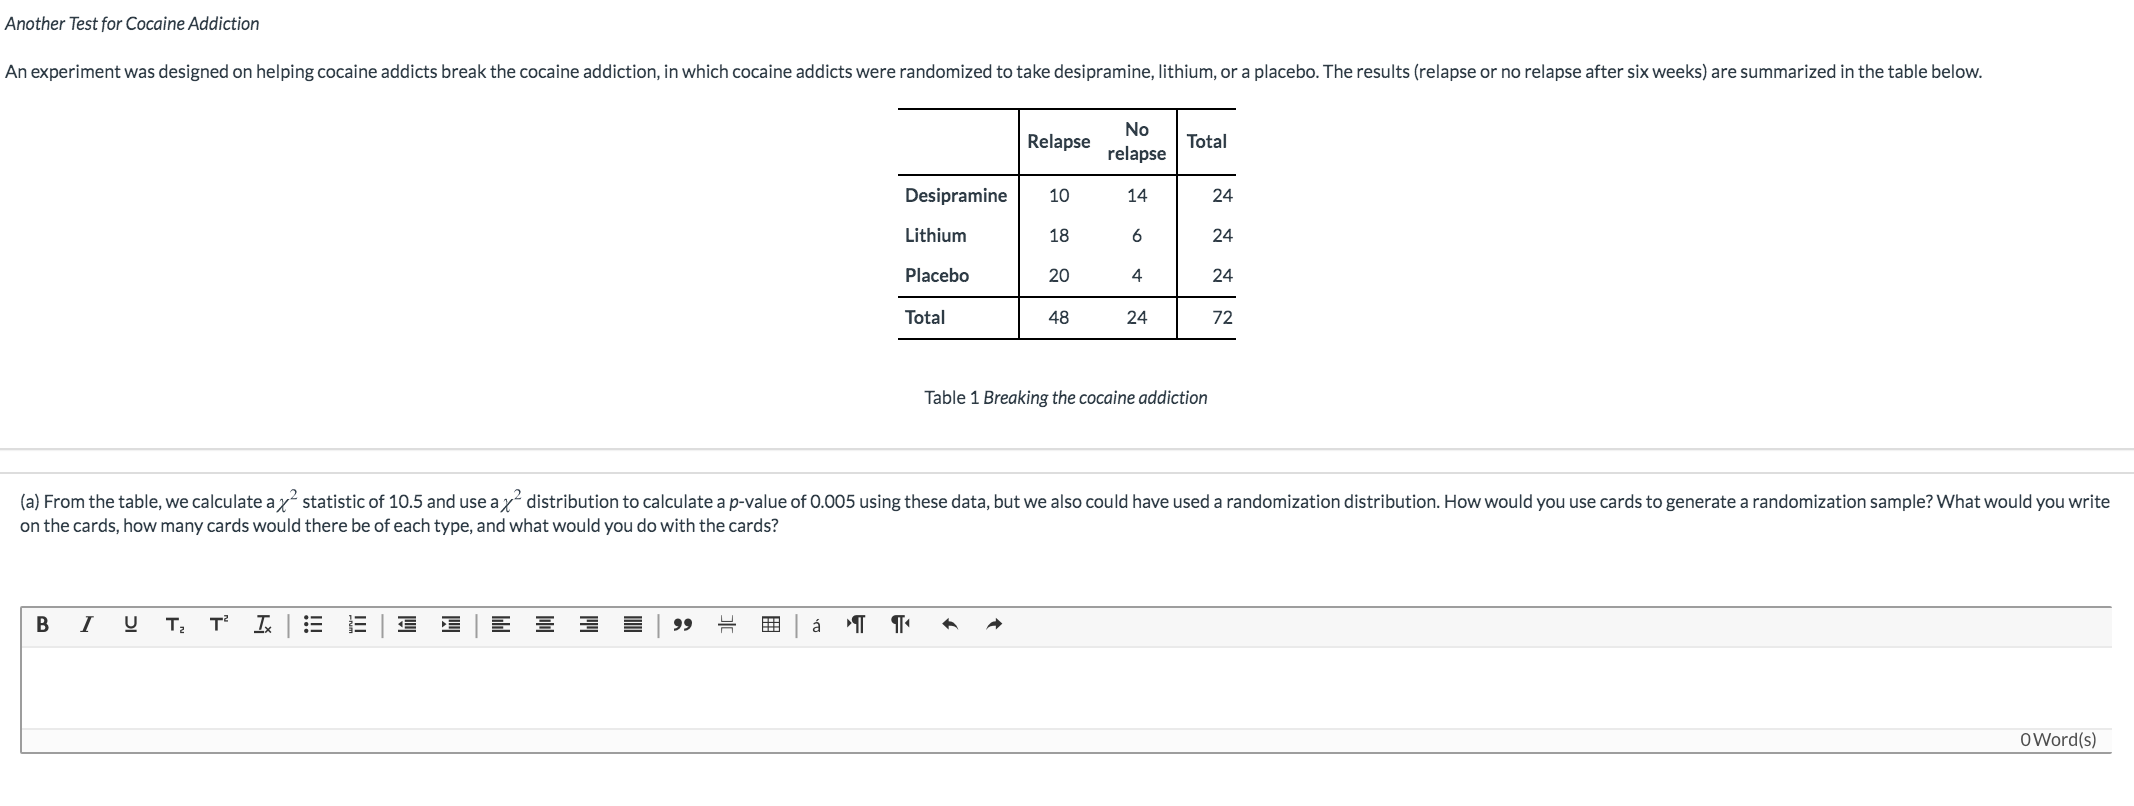Justify the text alignment
The width and height of the screenshot is (2134, 806).
click(633, 625)
